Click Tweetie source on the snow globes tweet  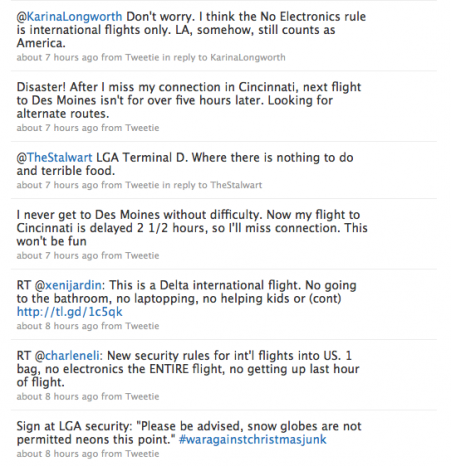point(142,454)
